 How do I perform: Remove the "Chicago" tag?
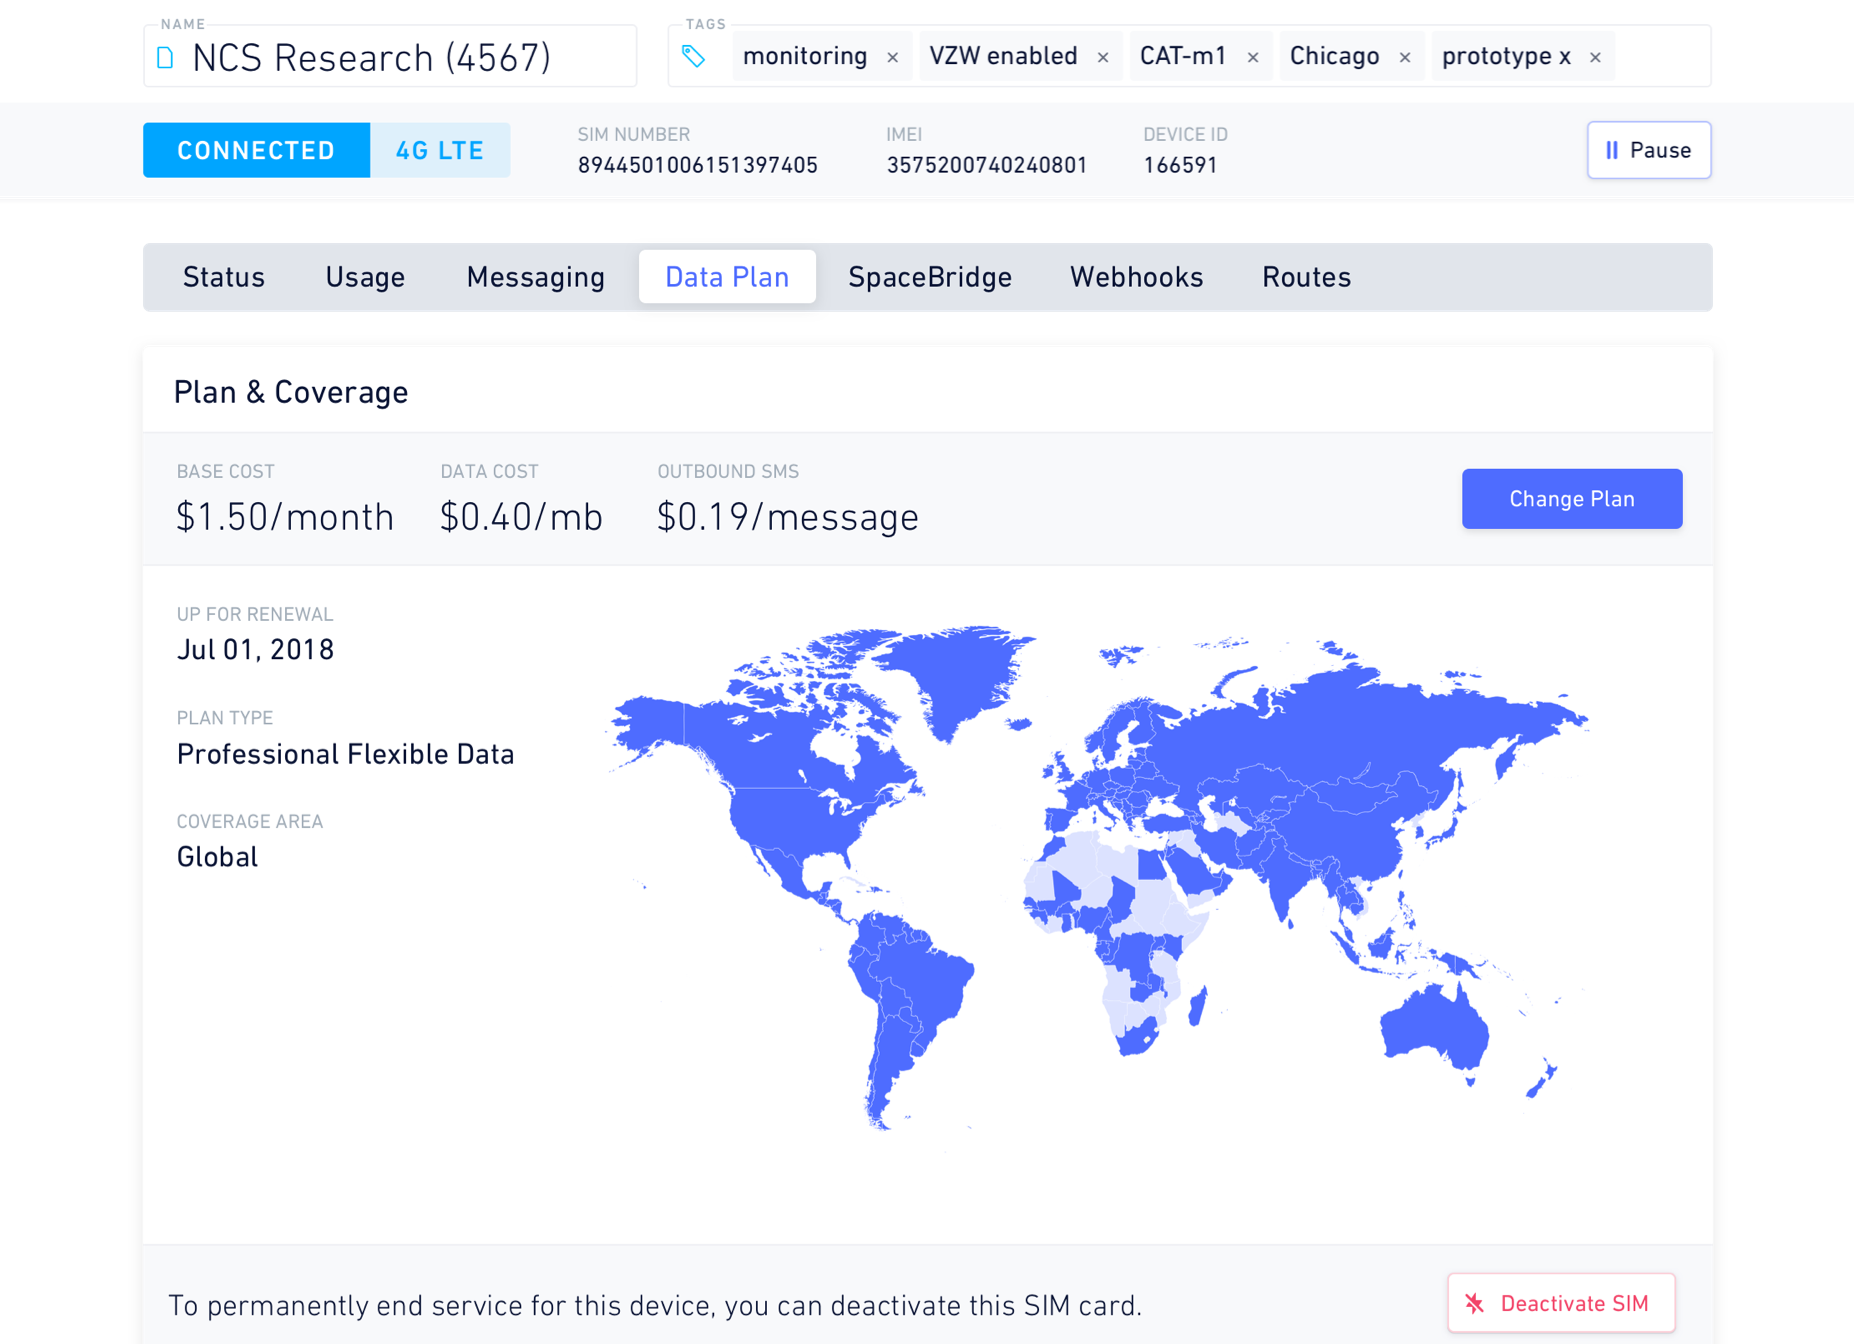coord(1406,57)
